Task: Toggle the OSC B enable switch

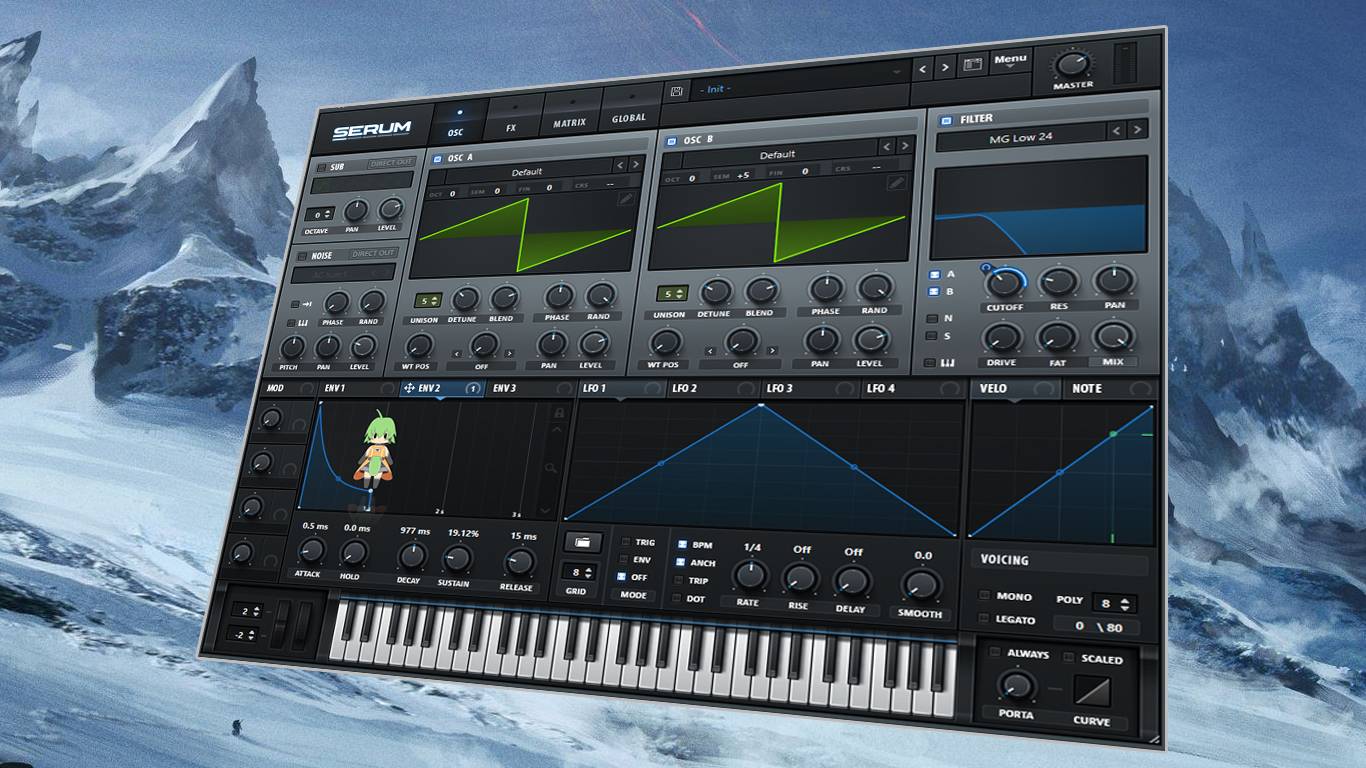Action: point(671,141)
